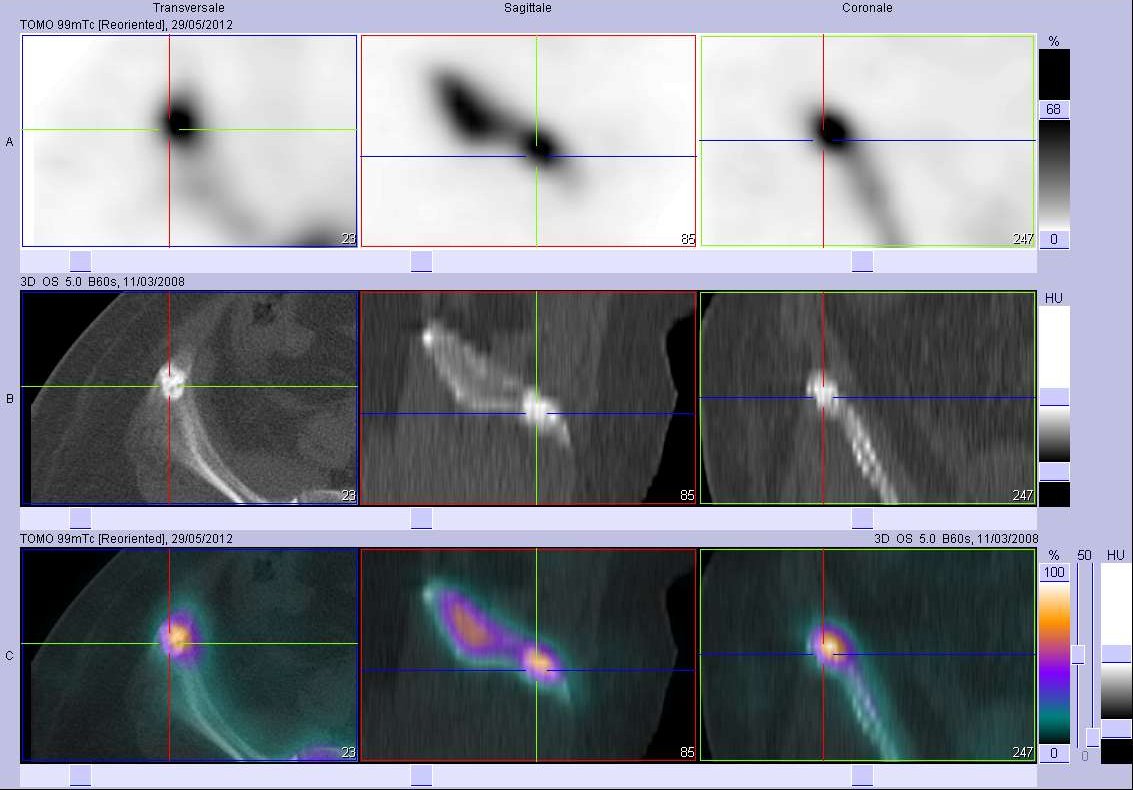This screenshot has width=1133, height=790.
Task: Click the row label B
Action: 9,398
